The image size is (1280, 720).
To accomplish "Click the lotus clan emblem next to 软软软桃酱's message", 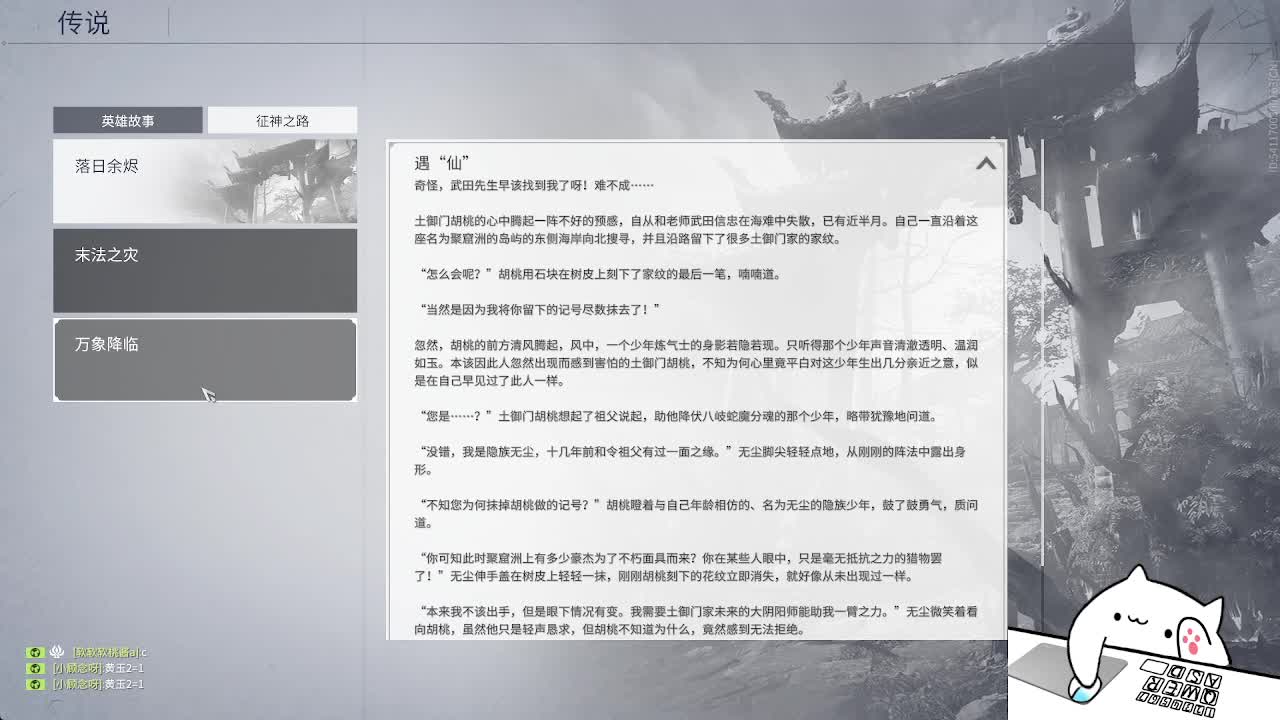I will tap(55, 652).
